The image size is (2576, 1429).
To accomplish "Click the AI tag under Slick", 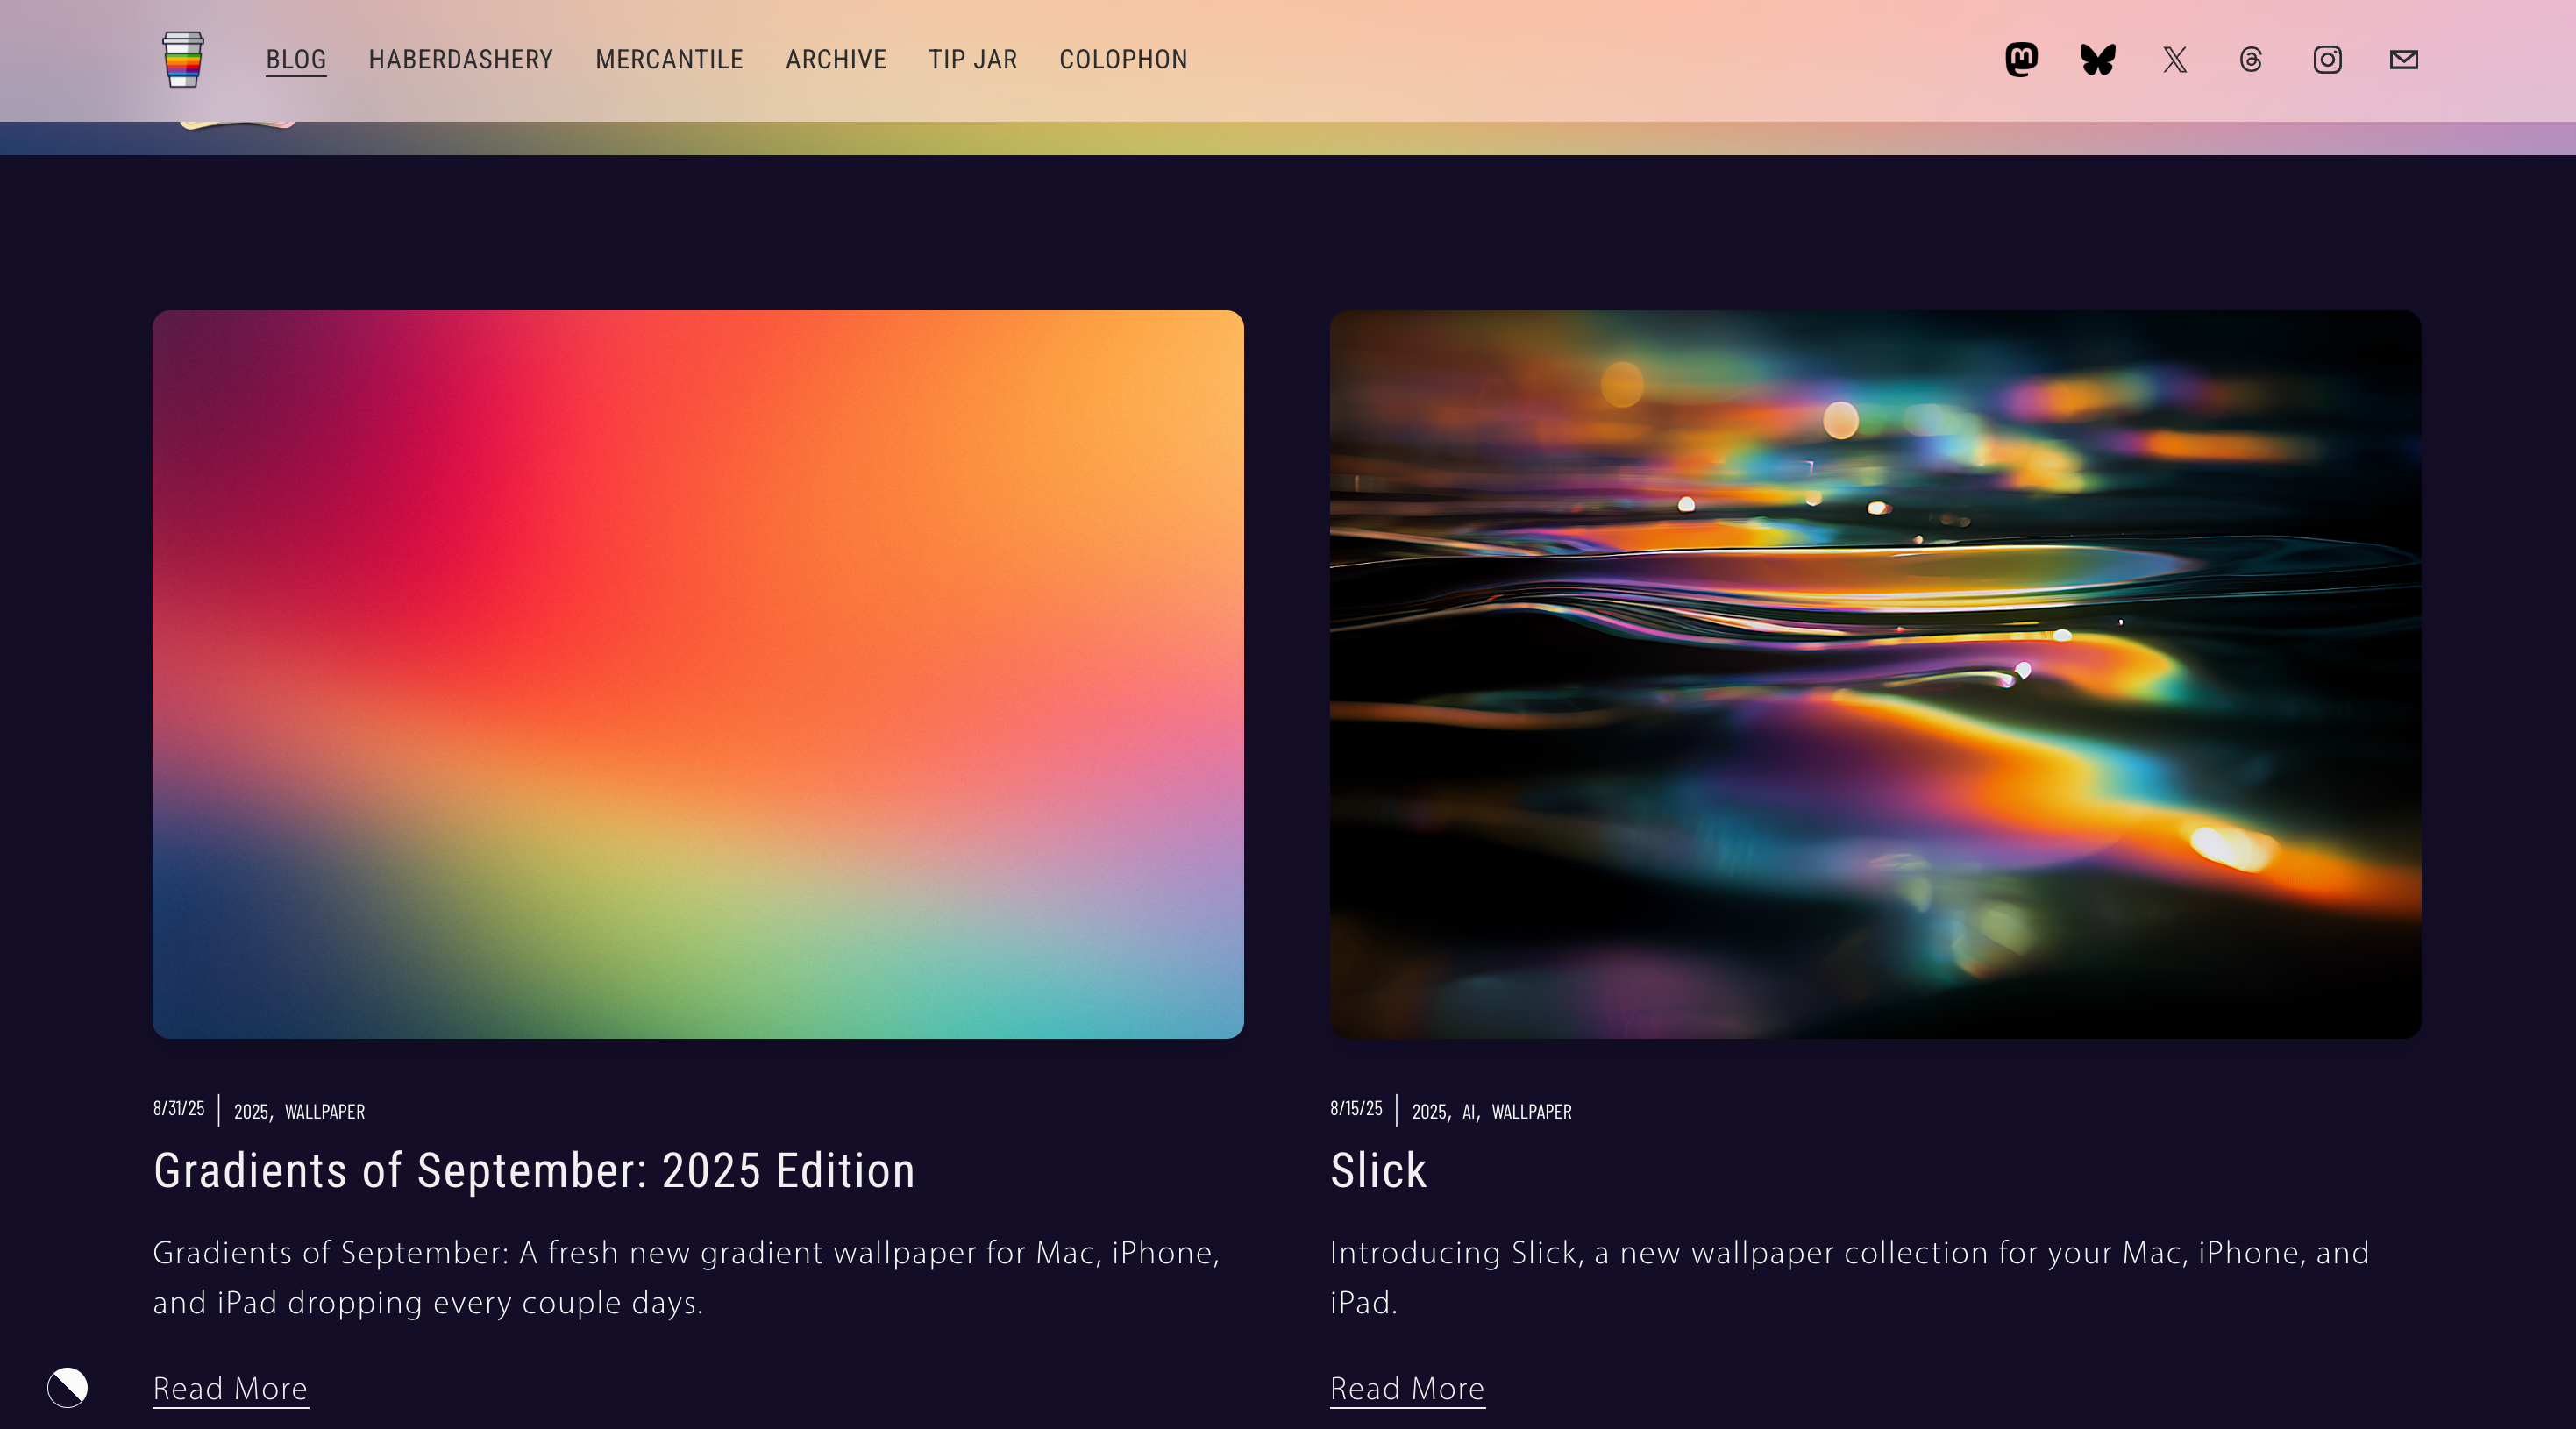I will [x=1469, y=1112].
